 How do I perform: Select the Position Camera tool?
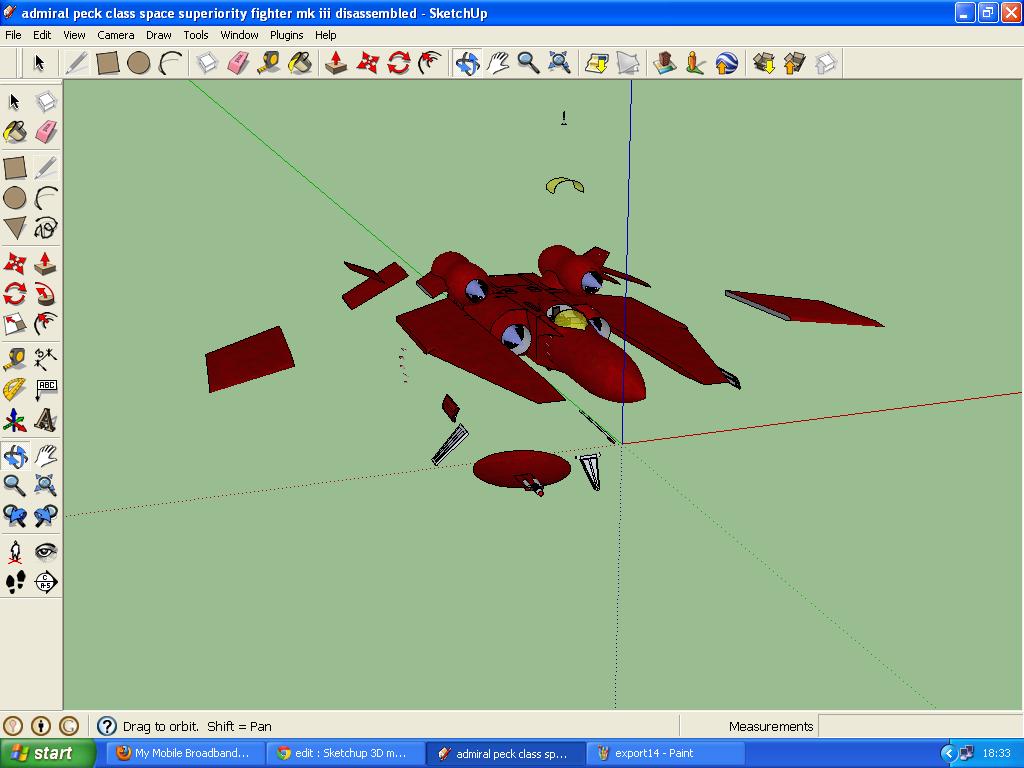tap(14, 552)
